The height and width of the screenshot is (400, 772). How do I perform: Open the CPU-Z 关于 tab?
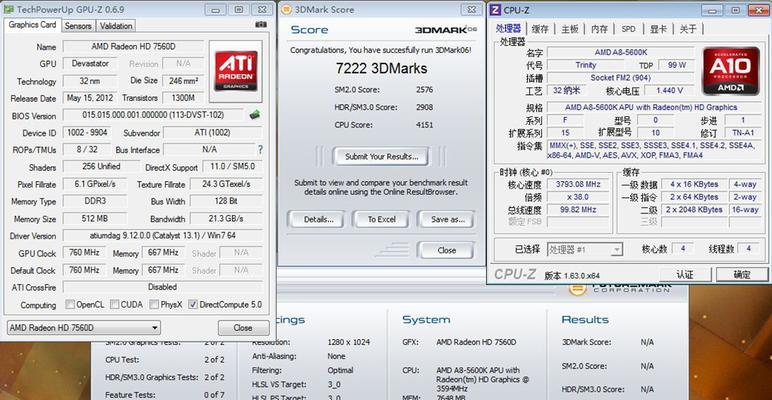point(688,29)
